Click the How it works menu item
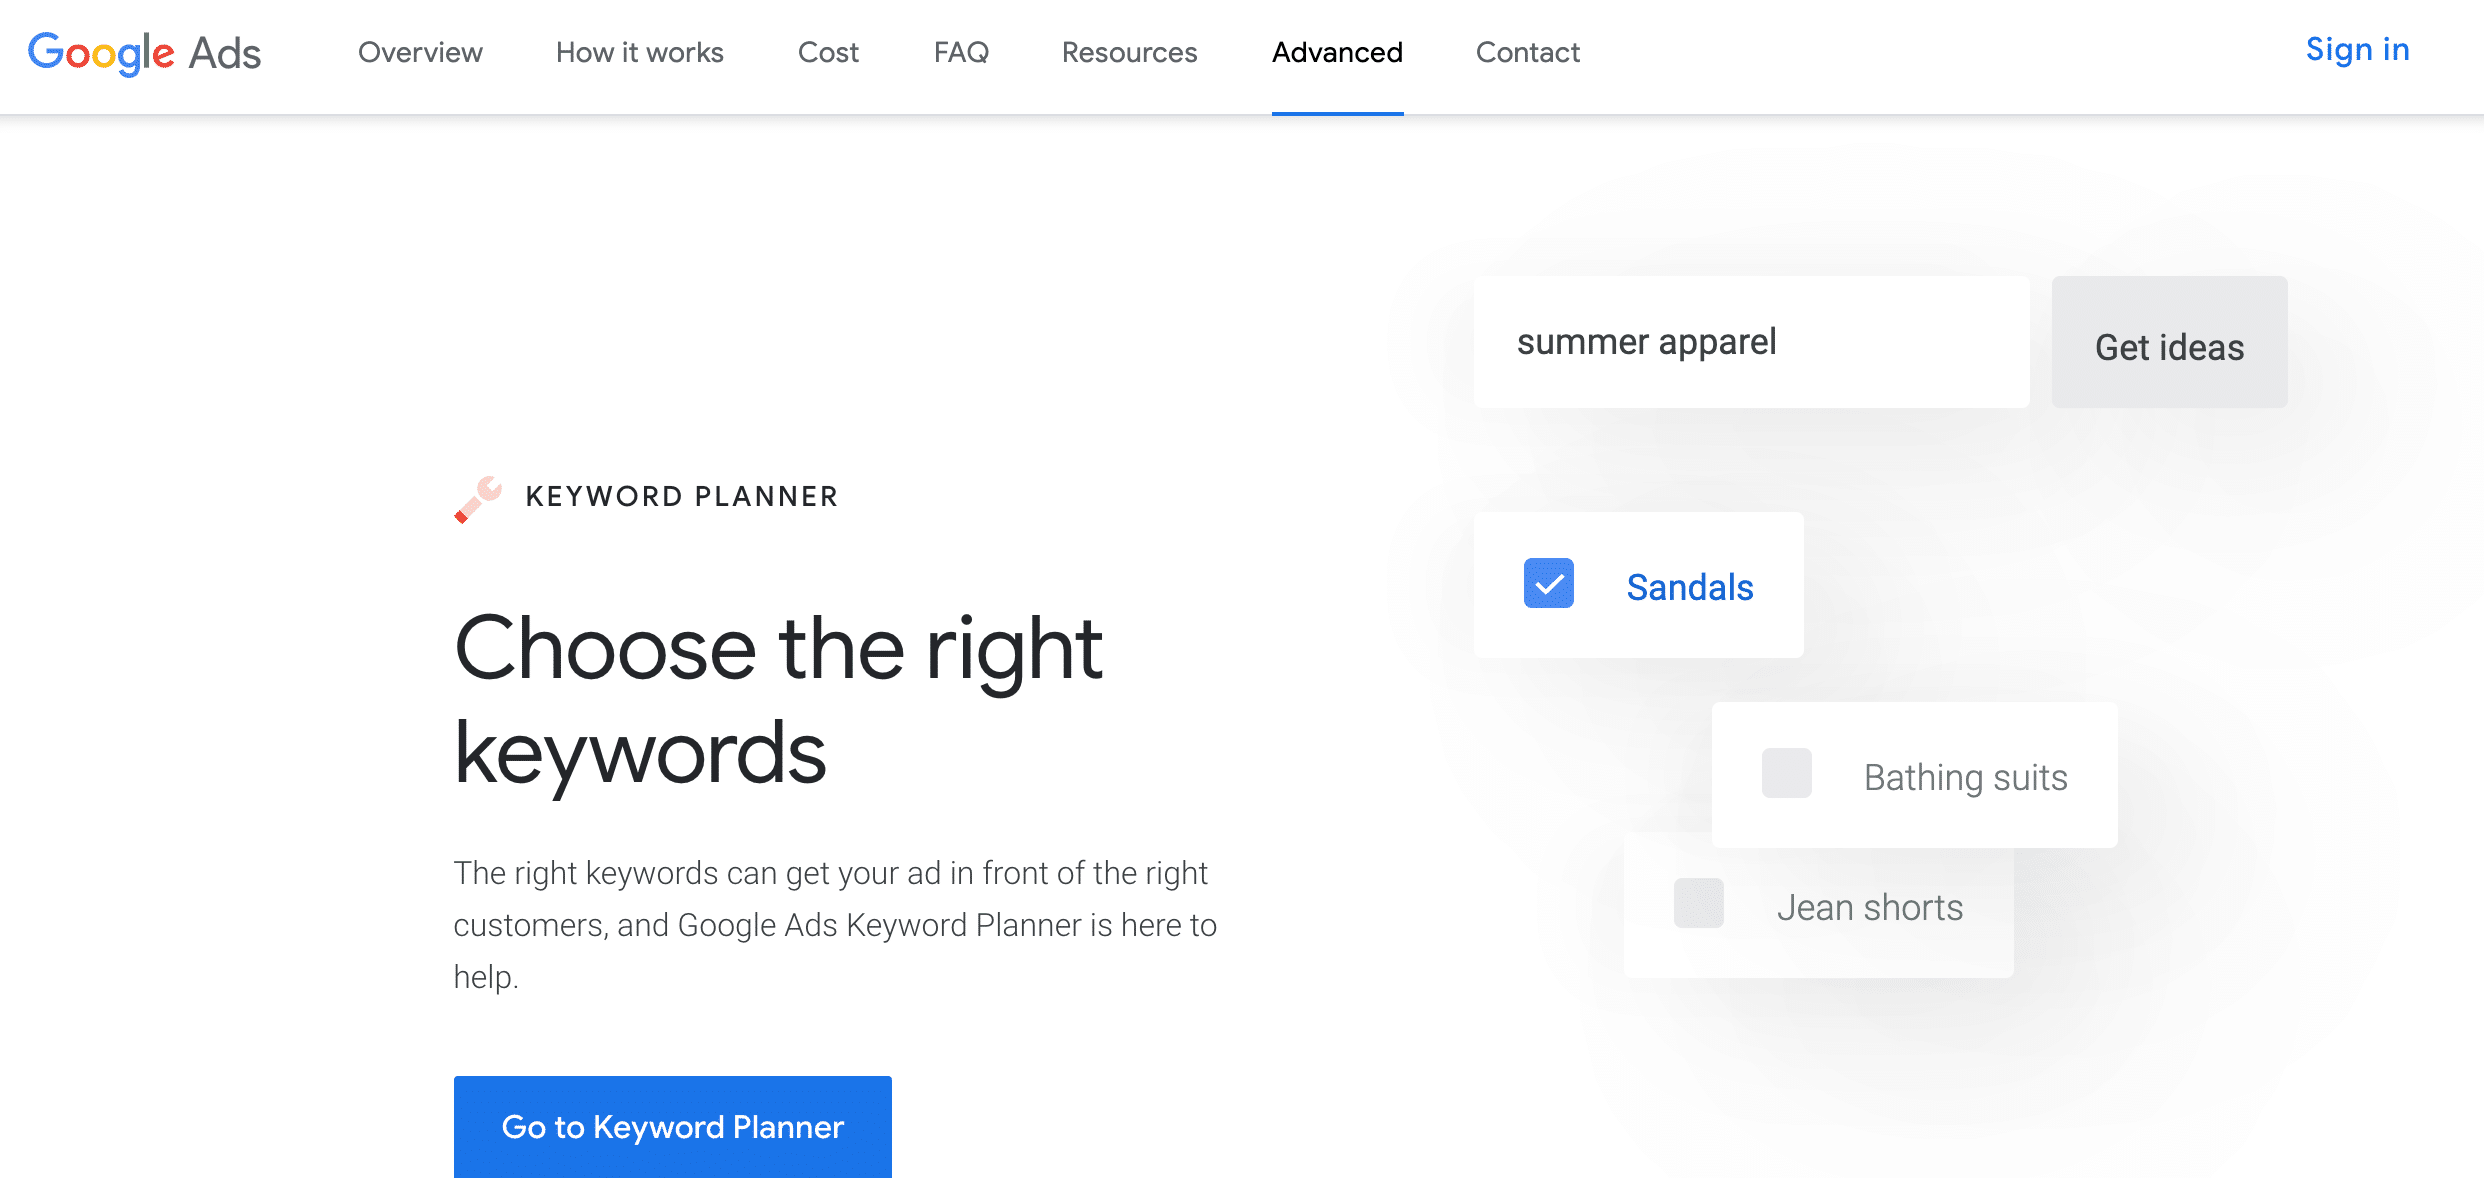The width and height of the screenshot is (2484, 1178). click(640, 52)
